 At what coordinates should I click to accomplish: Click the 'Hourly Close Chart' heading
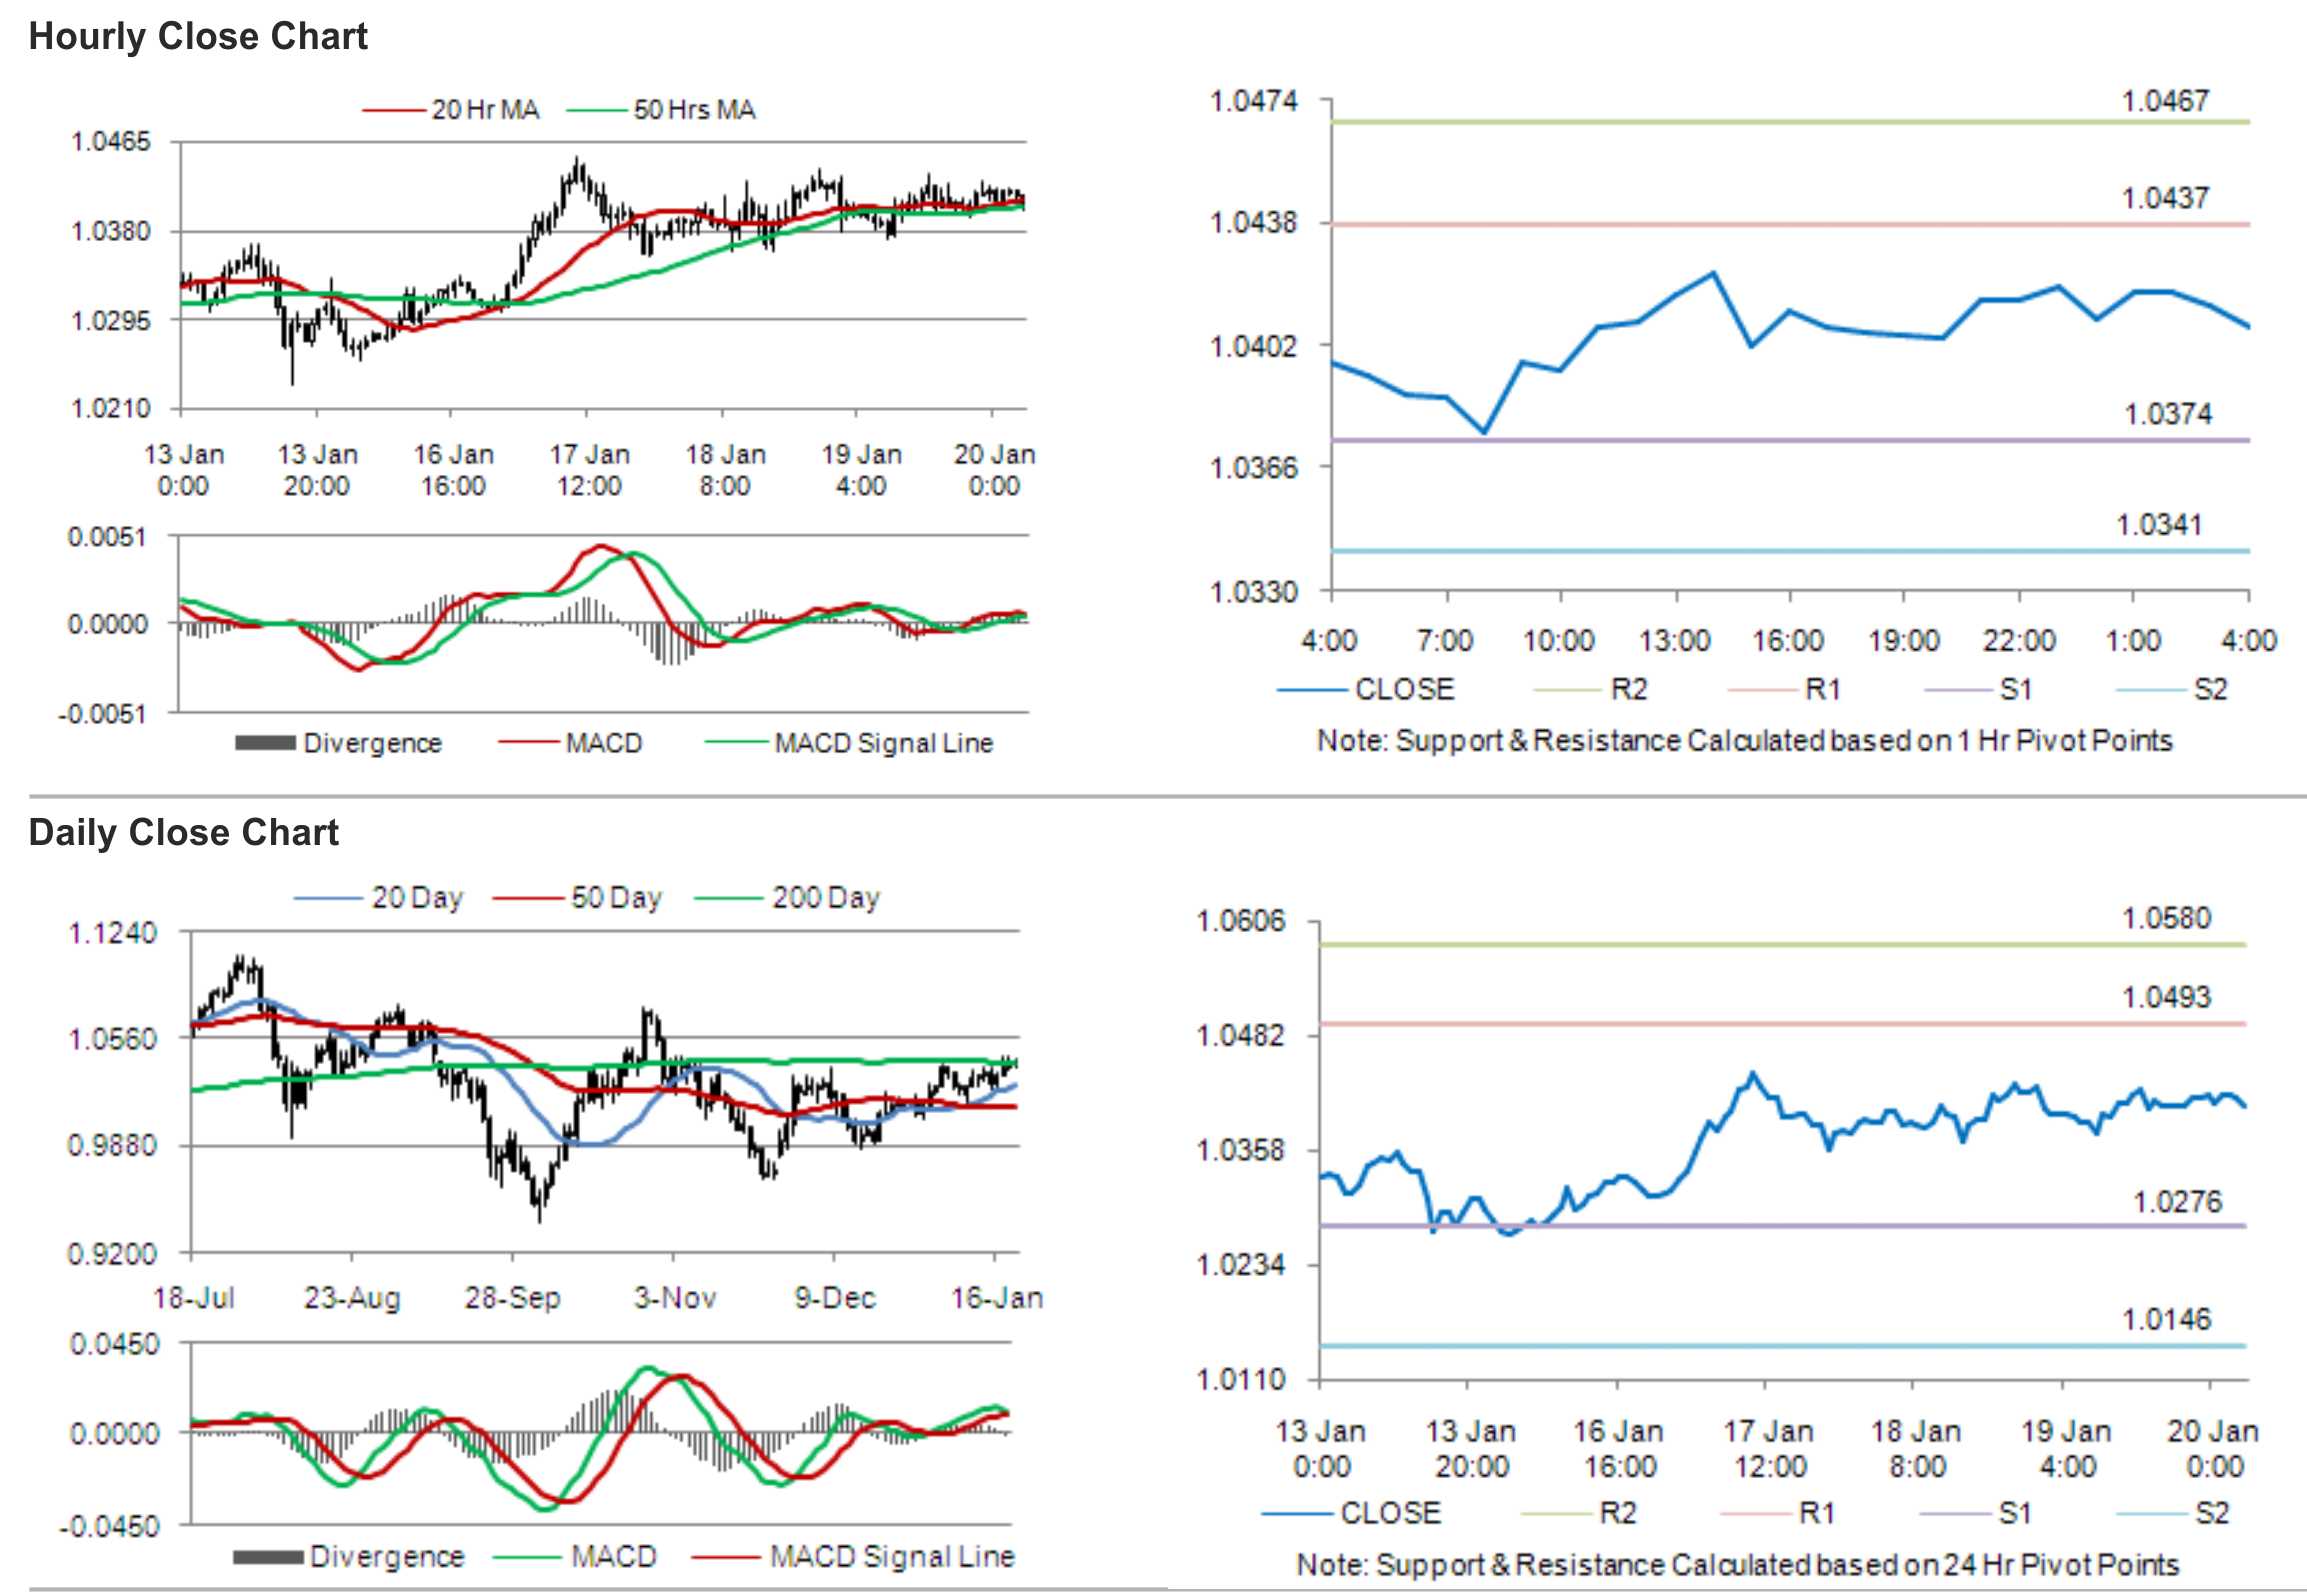pos(198,37)
